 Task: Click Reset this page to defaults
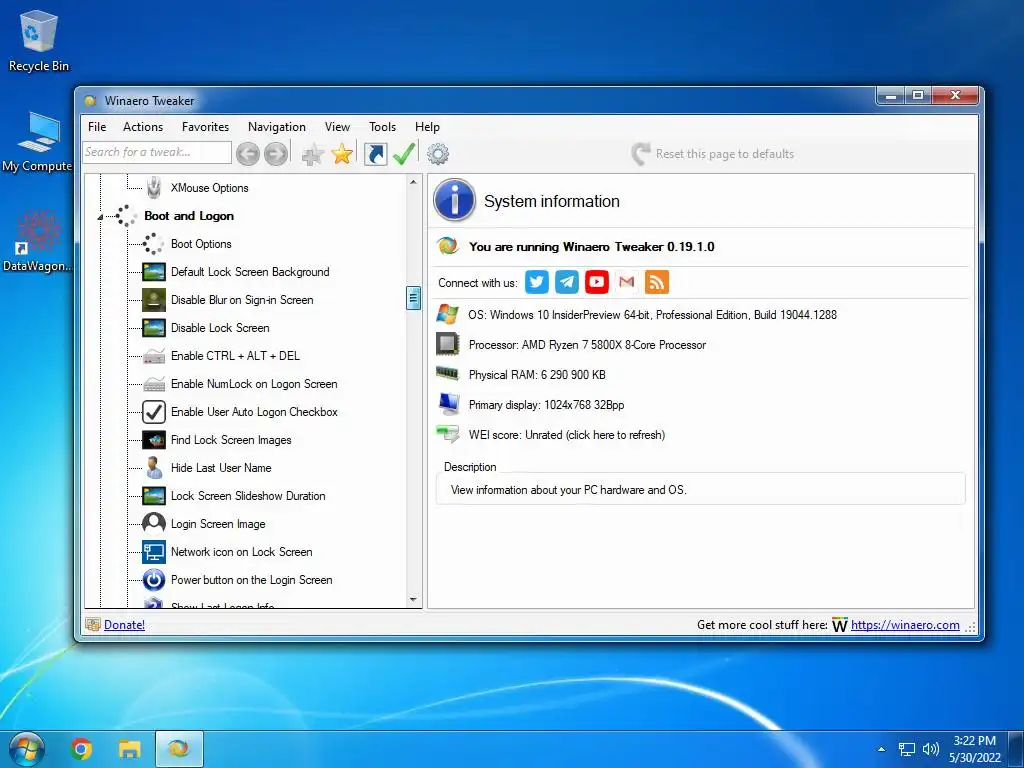[x=712, y=154]
